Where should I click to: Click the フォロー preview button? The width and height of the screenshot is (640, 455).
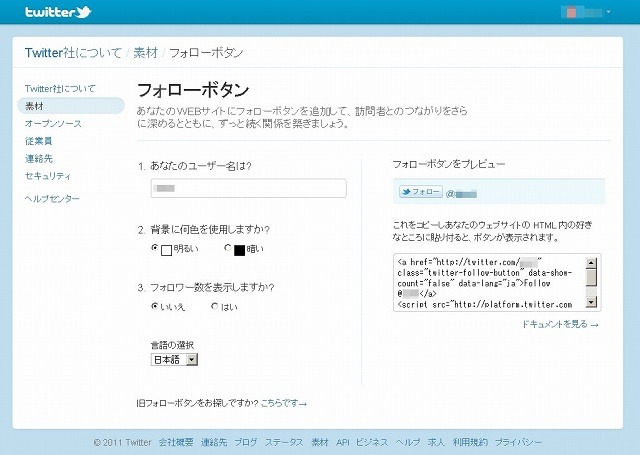[421, 191]
